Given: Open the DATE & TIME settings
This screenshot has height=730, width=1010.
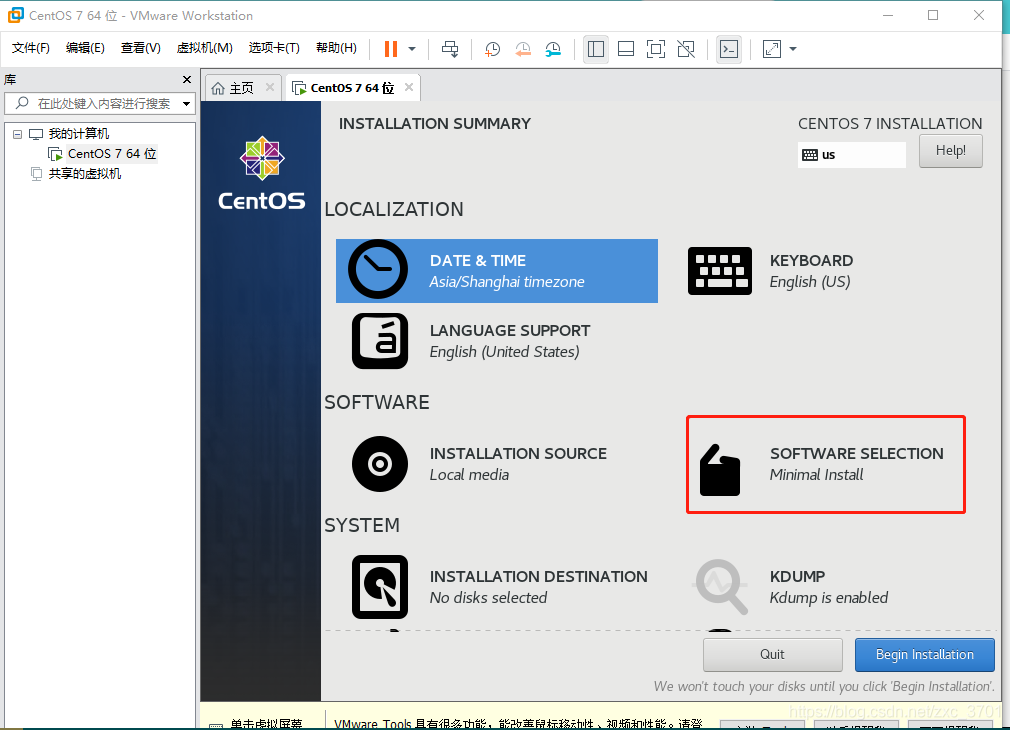Looking at the screenshot, I should coord(497,271).
